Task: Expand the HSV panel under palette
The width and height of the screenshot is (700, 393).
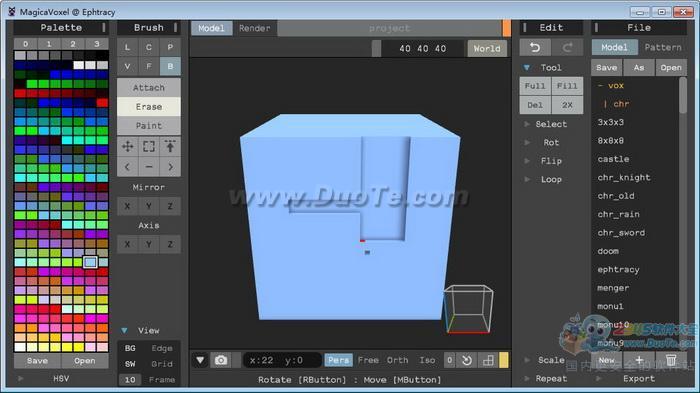Action: (x=61, y=378)
